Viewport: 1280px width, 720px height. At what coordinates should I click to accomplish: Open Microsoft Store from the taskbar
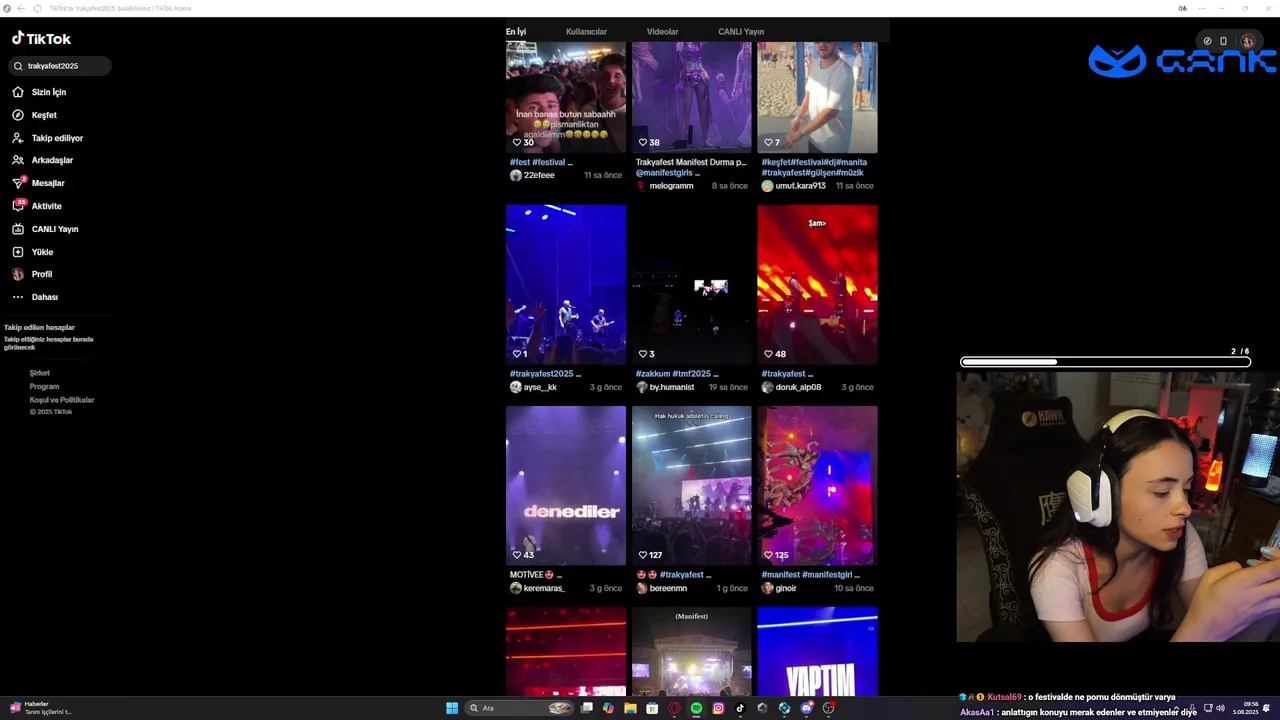pos(652,708)
